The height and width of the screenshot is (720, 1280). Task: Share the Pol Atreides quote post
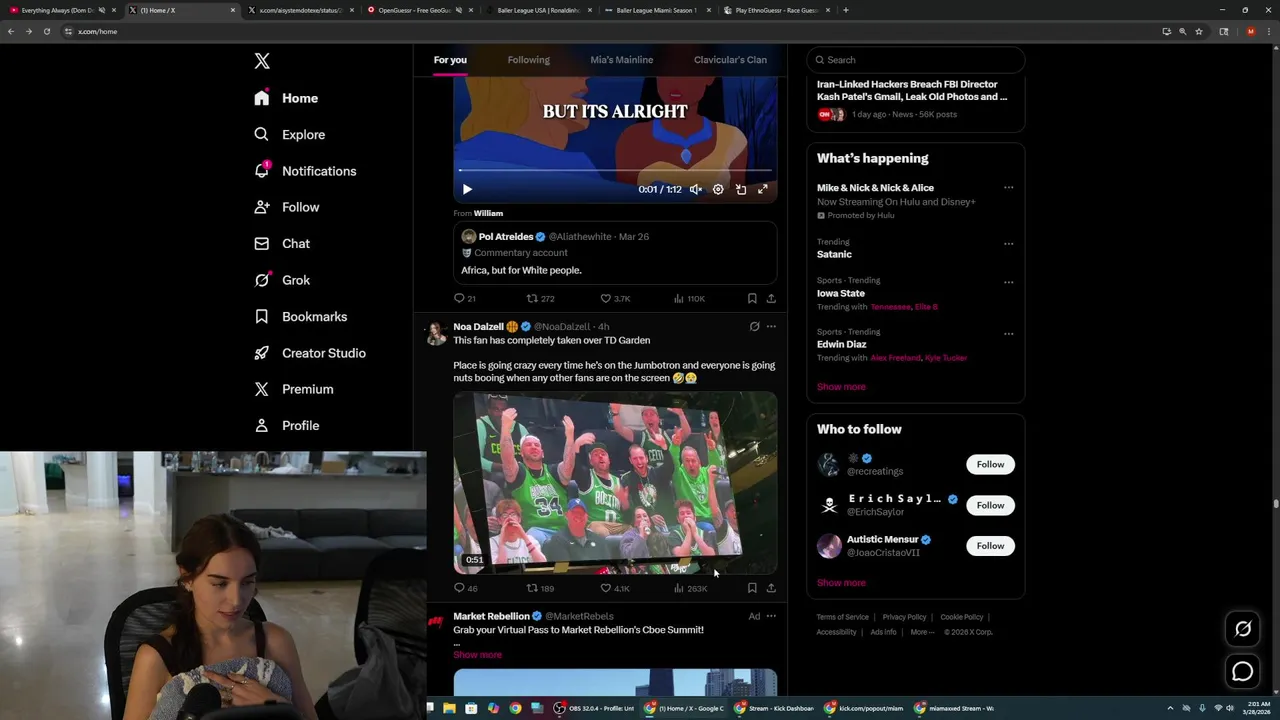pos(771,298)
